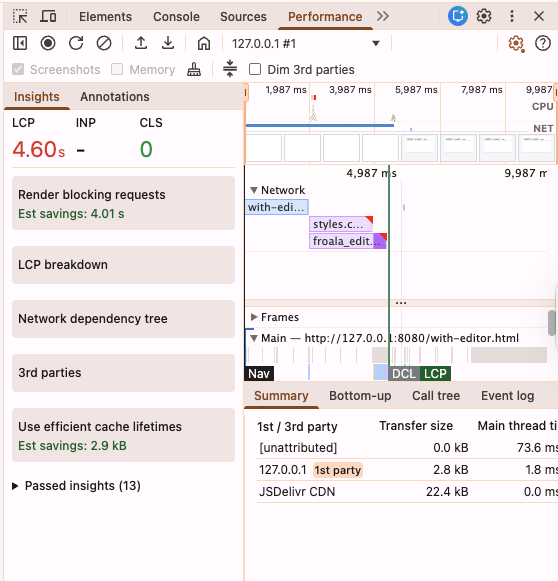Screen dimensions: 558x581
Task: Activate the inspect element picker icon
Action: pyautogui.click(x=20, y=17)
